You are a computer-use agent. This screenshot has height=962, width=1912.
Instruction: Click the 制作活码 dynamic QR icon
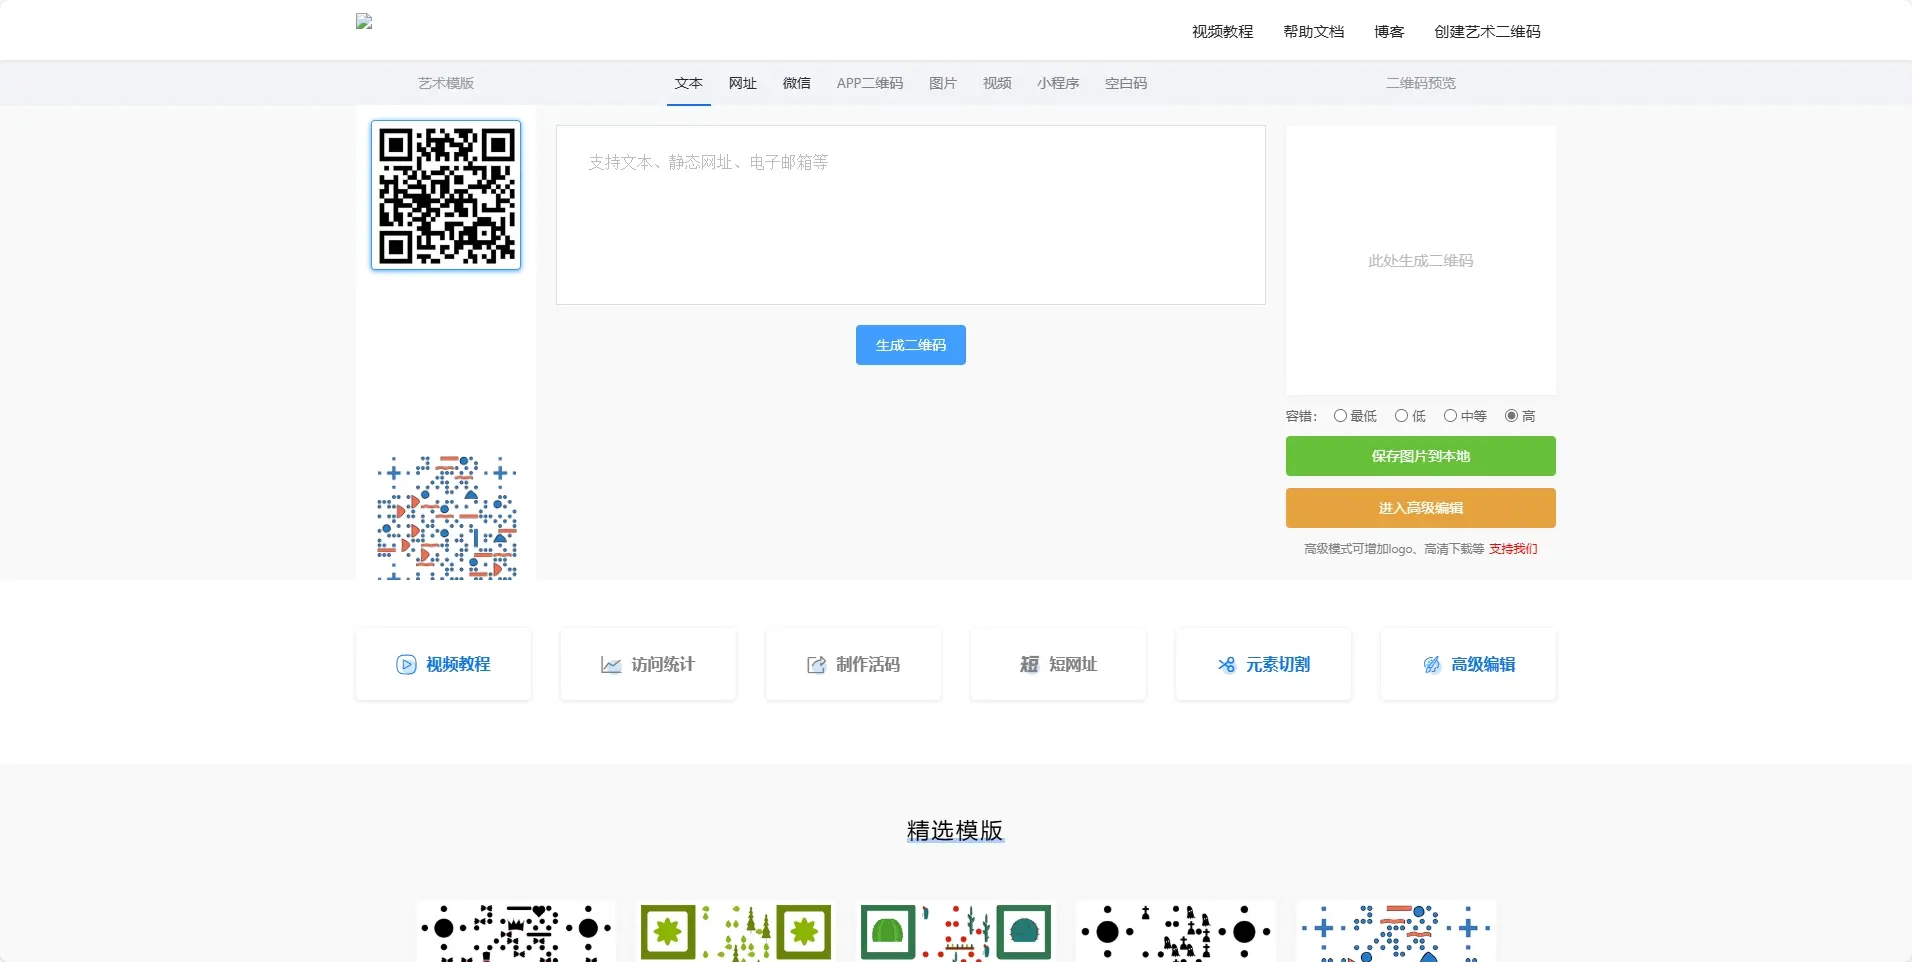pyautogui.click(x=852, y=664)
